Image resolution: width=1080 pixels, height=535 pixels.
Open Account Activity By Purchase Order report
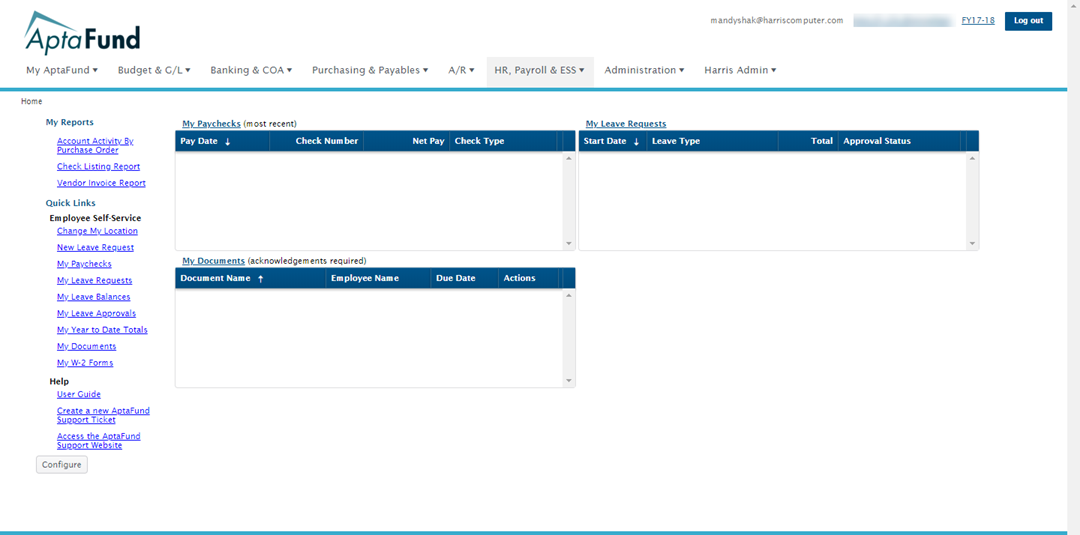click(96, 145)
